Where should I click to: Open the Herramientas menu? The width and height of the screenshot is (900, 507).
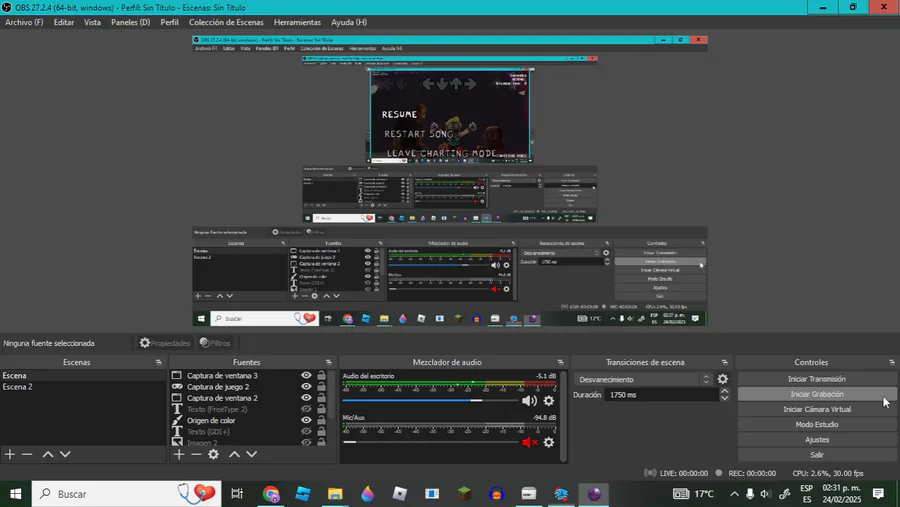click(297, 22)
